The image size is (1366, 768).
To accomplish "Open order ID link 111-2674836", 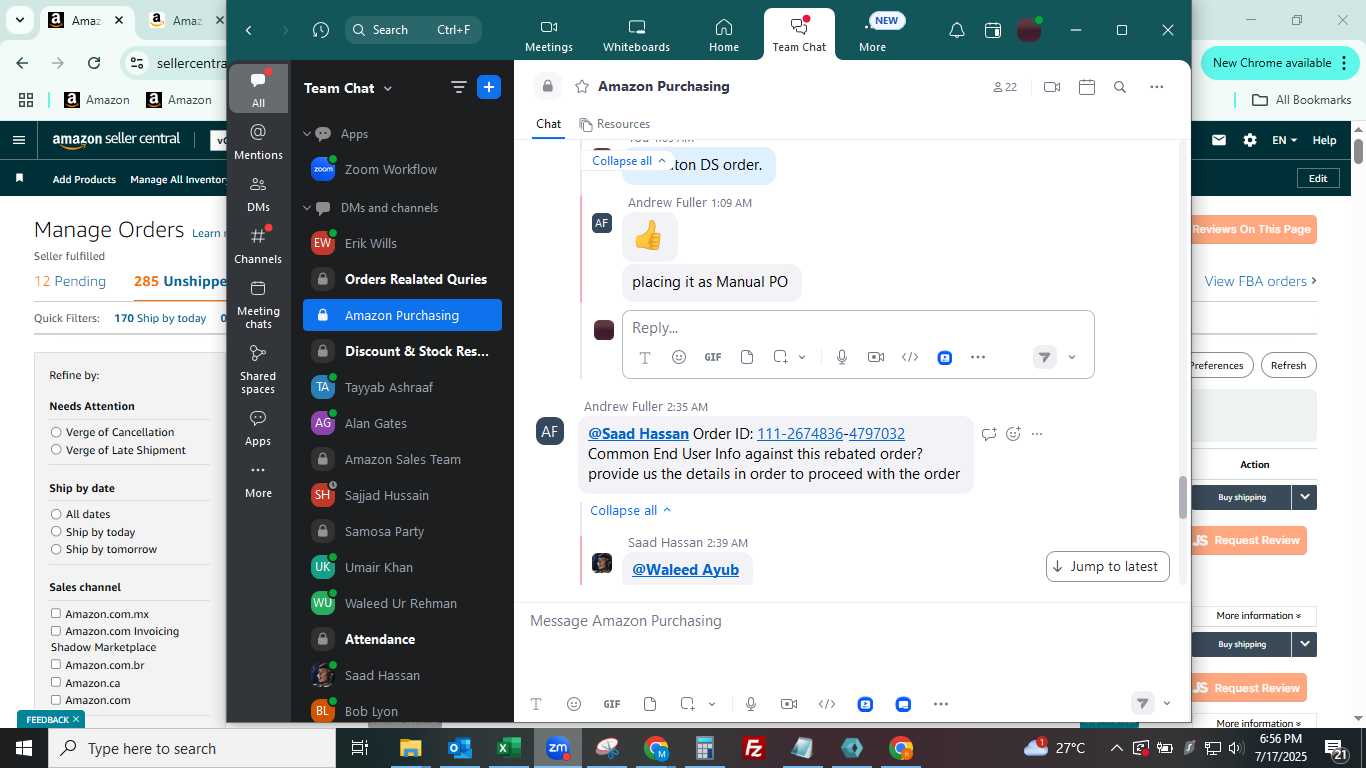I will [800, 434].
